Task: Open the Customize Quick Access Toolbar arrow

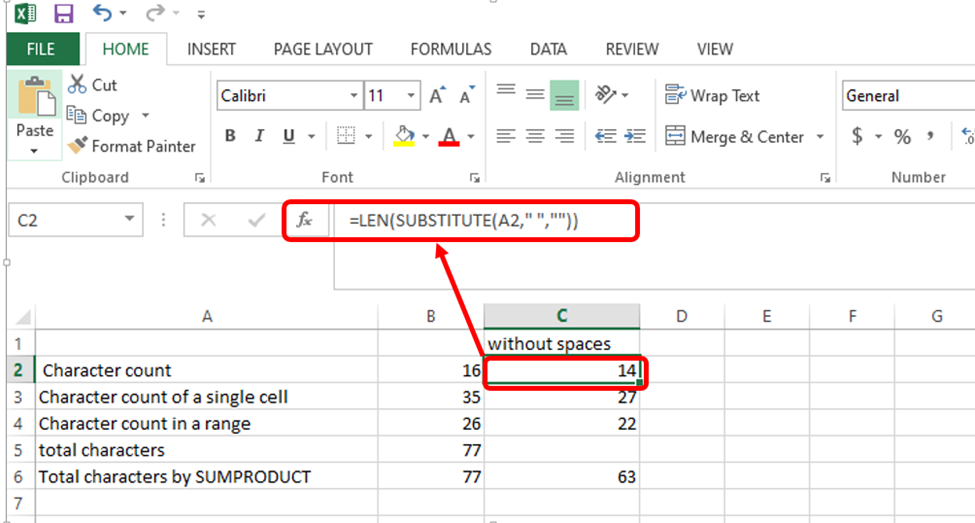Action: 201,14
